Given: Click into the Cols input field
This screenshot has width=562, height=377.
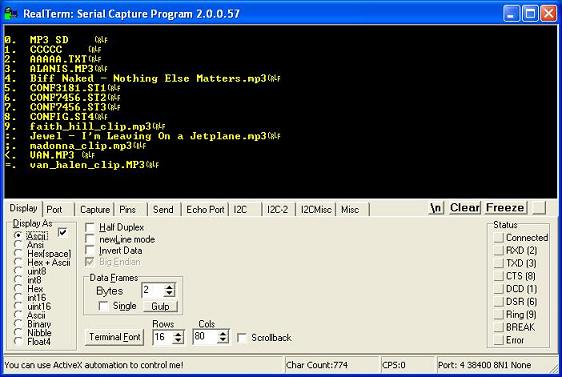Looking at the screenshot, I should (x=205, y=337).
